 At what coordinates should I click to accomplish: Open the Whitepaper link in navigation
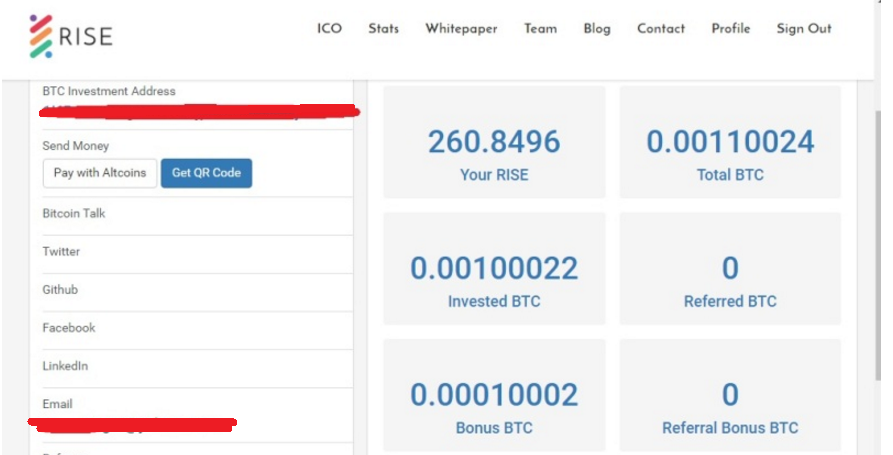click(x=461, y=29)
